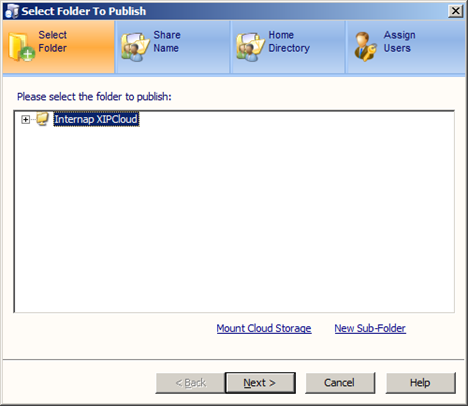Click the New Sub-Folder link
The width and height of the screenshot is (468, 406).
(x=370, y=328)
